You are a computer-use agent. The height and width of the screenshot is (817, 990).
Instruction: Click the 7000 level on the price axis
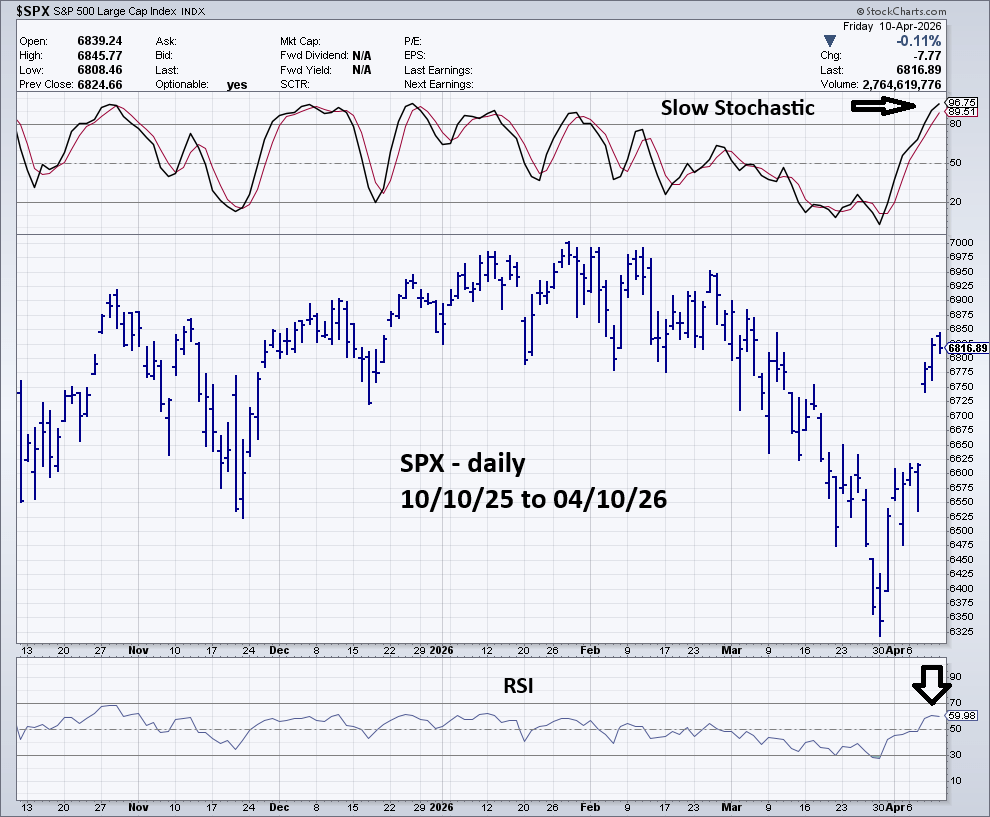(x=962, y=243)
